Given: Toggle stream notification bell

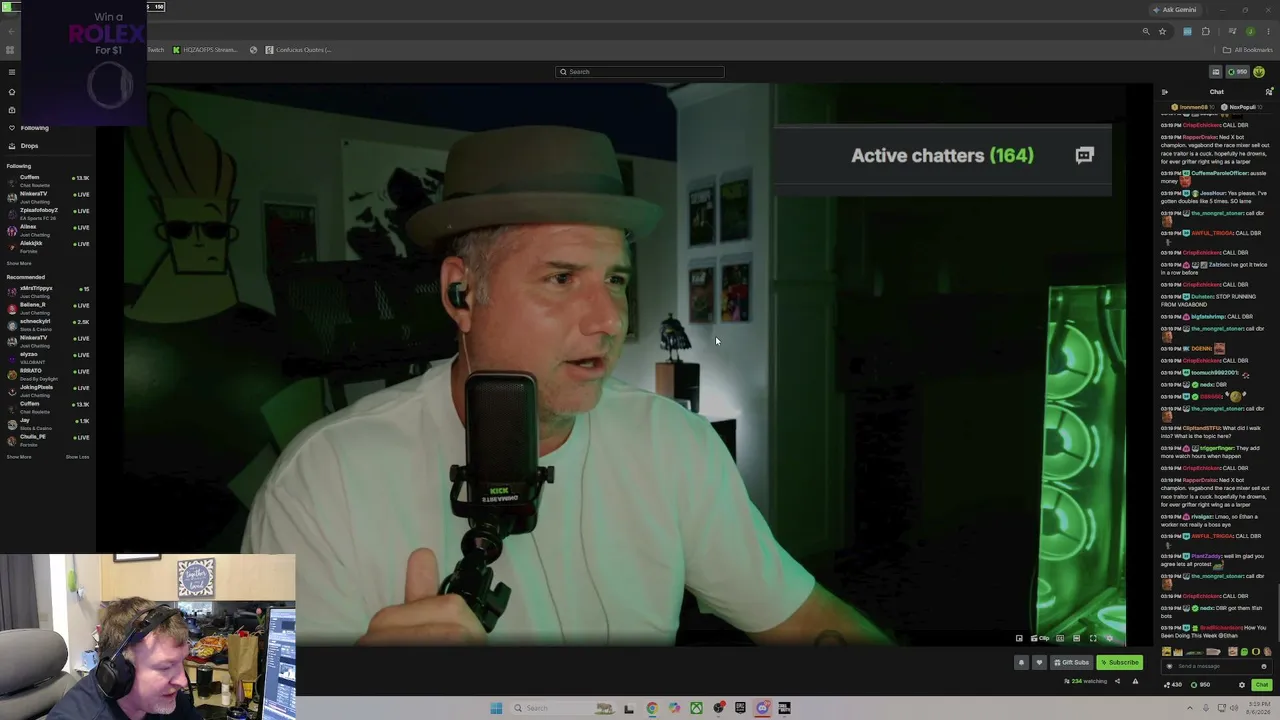Looking at the screenshot, I should 1021,662.
